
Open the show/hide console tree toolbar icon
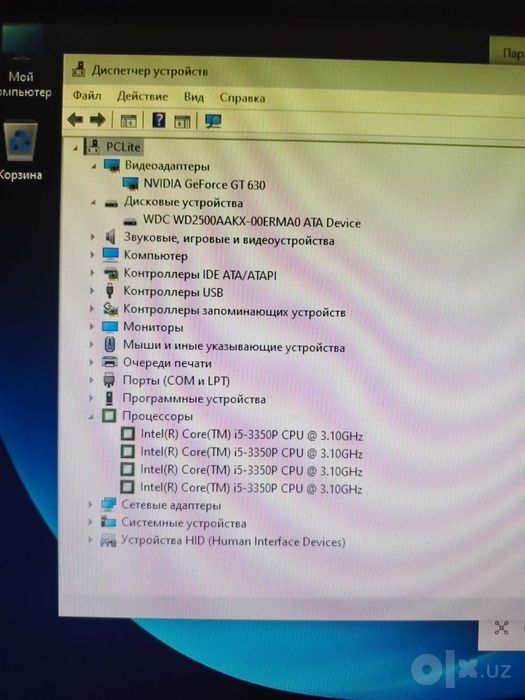128,121
